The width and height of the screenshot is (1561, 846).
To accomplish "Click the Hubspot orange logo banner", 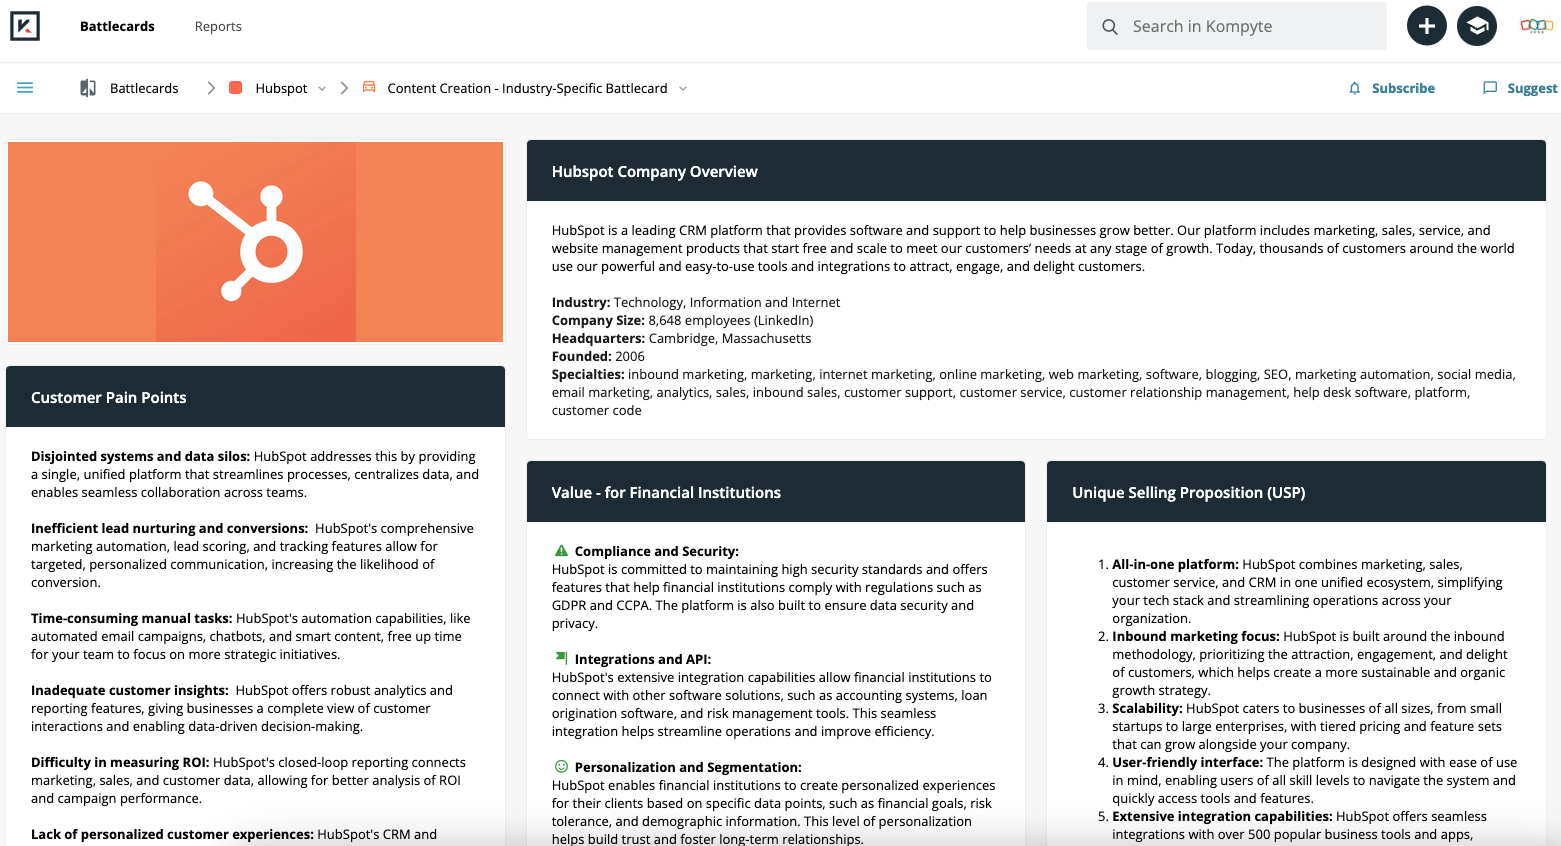I will coord(256,242).
